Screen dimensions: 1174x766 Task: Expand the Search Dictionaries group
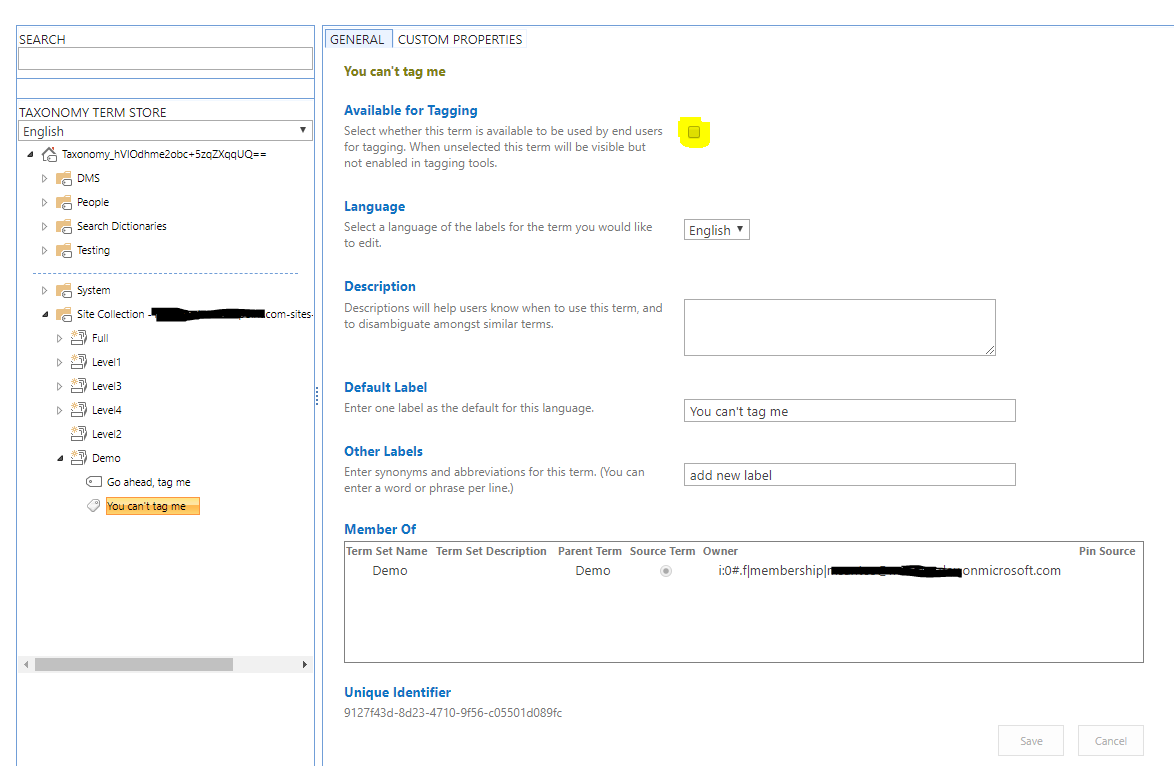click(44, 226)
